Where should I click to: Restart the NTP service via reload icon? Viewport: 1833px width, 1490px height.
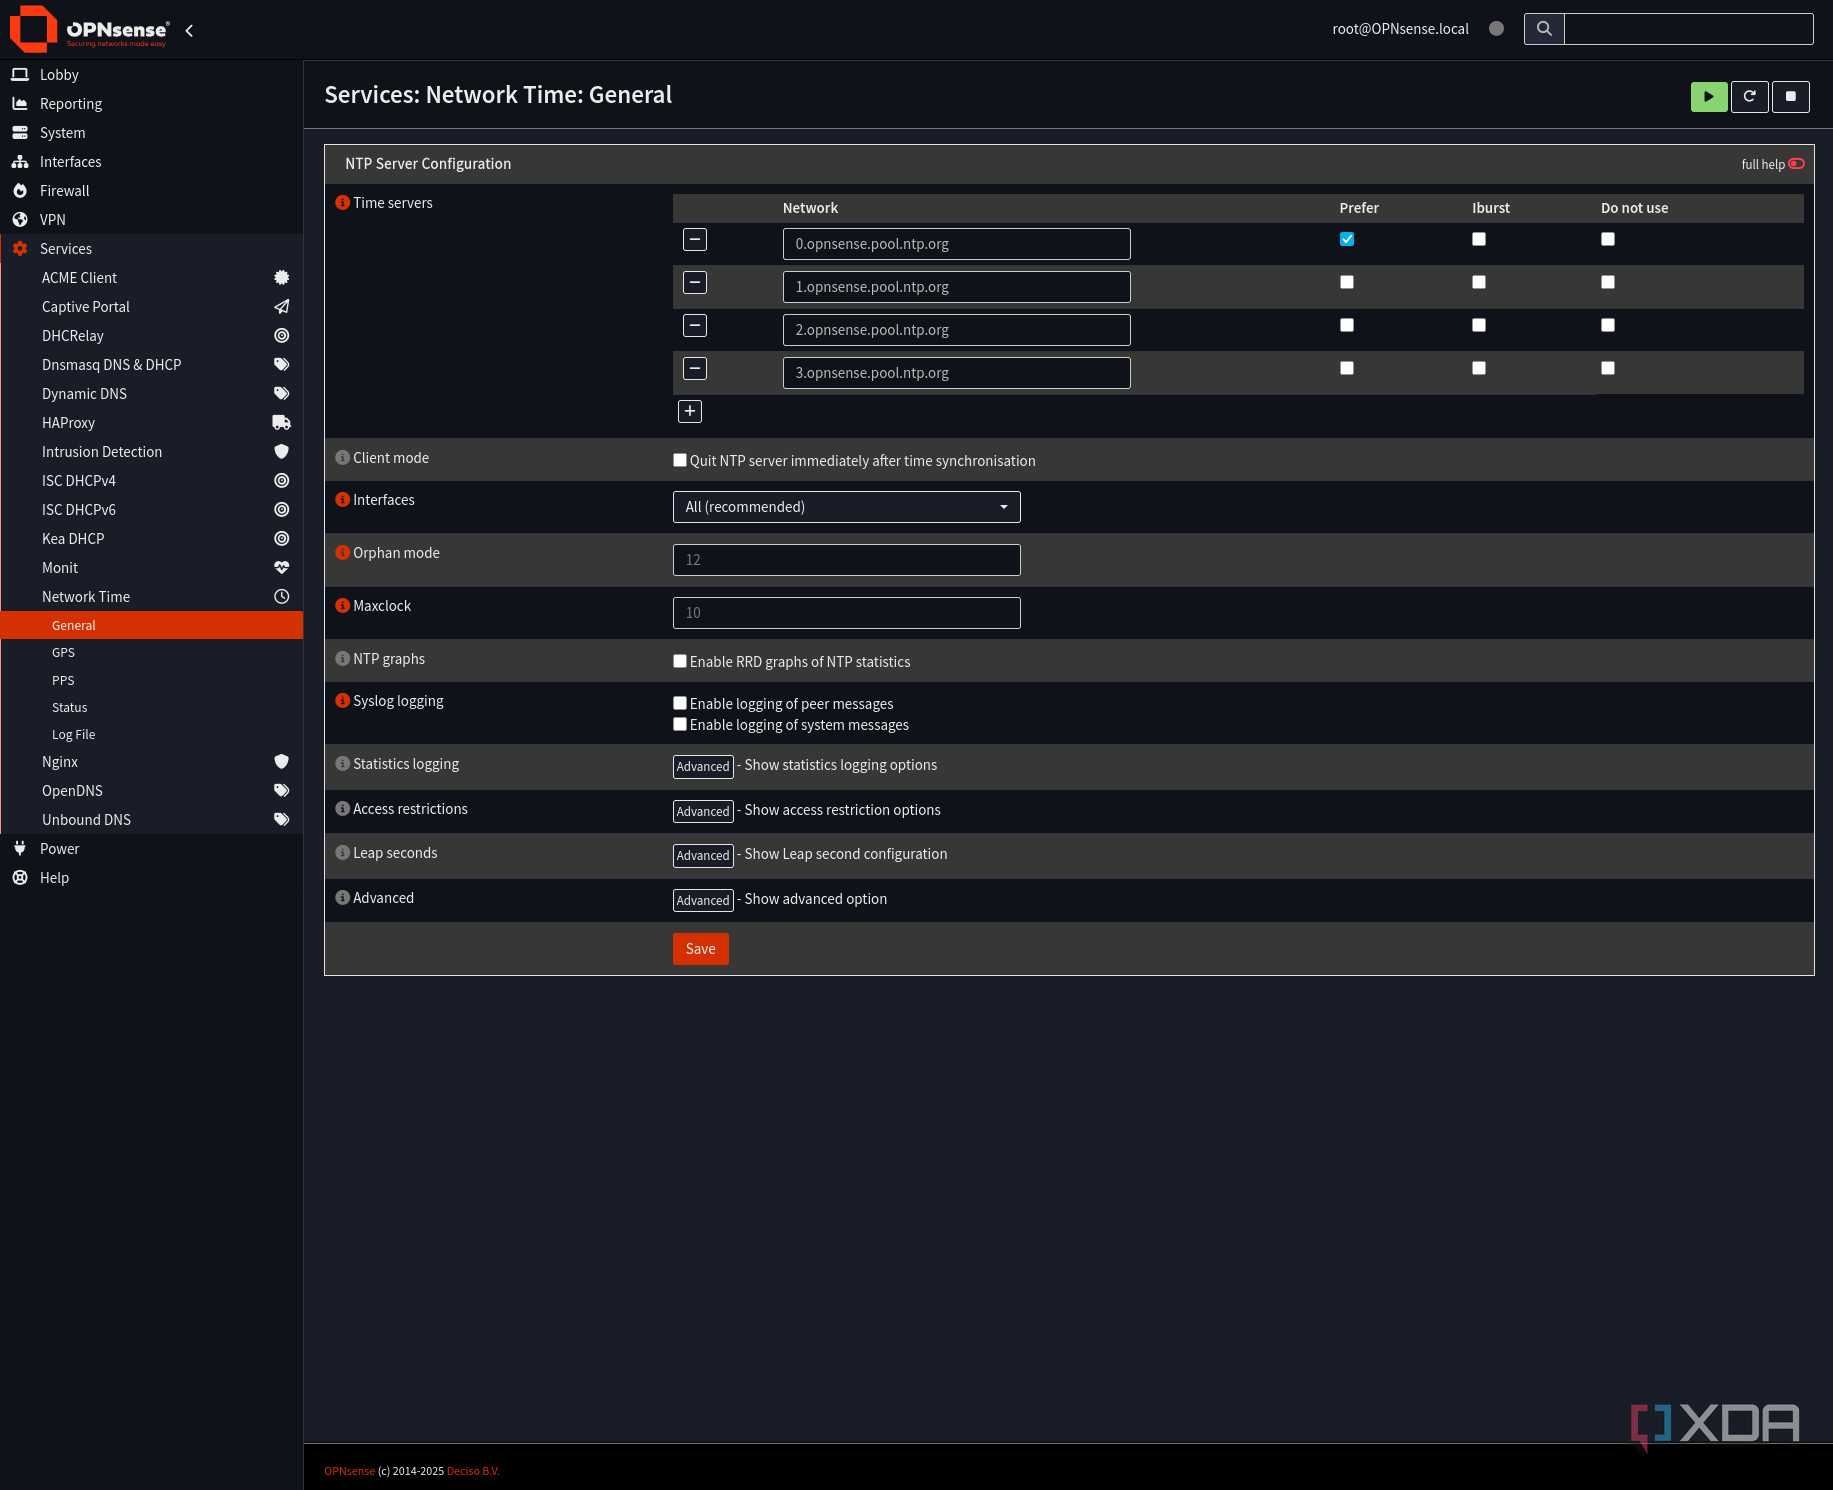point(1750,97)
